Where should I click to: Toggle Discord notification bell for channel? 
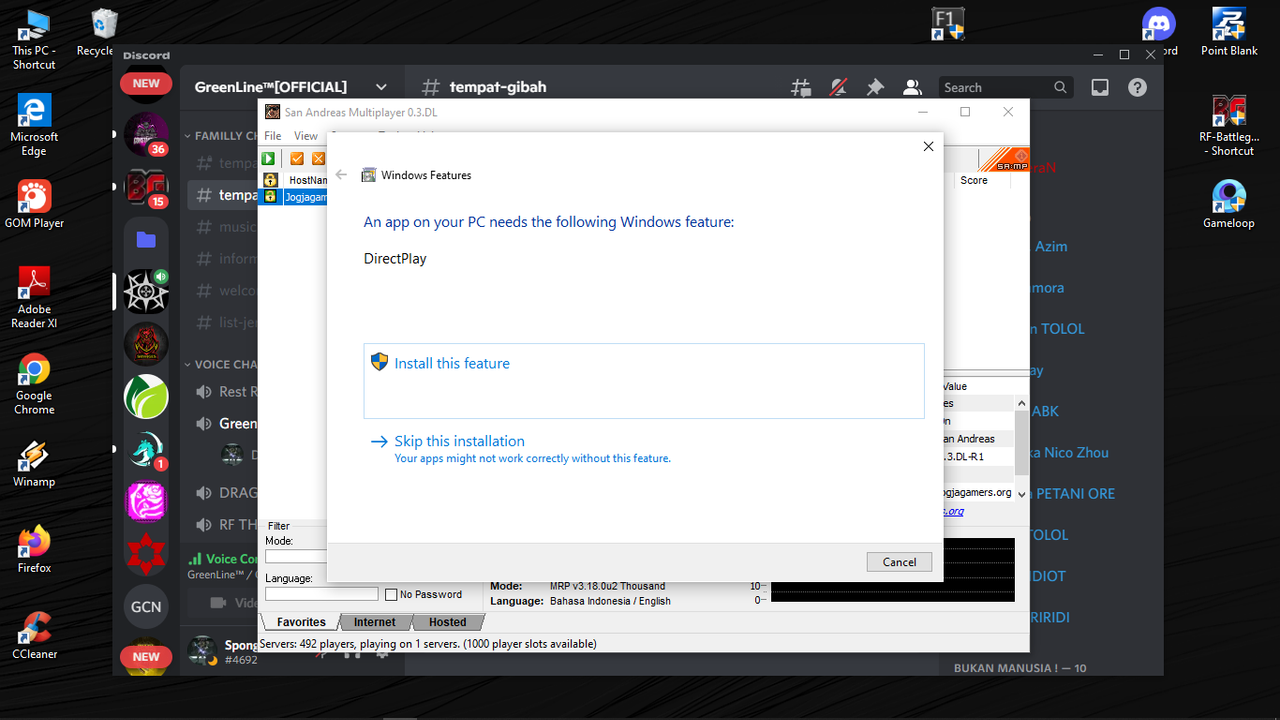point(838,87)
